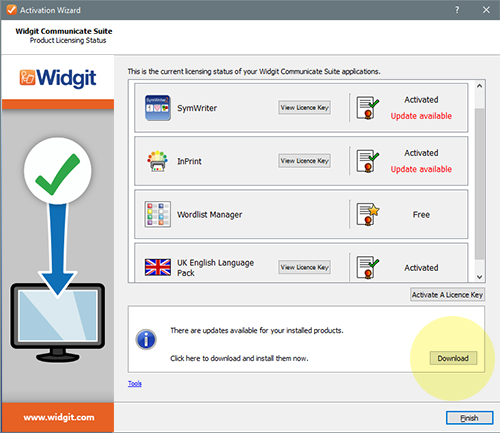Click the UK flag language pack icon
This screenshot has height=433, width=500.
[x=158, y=267]
